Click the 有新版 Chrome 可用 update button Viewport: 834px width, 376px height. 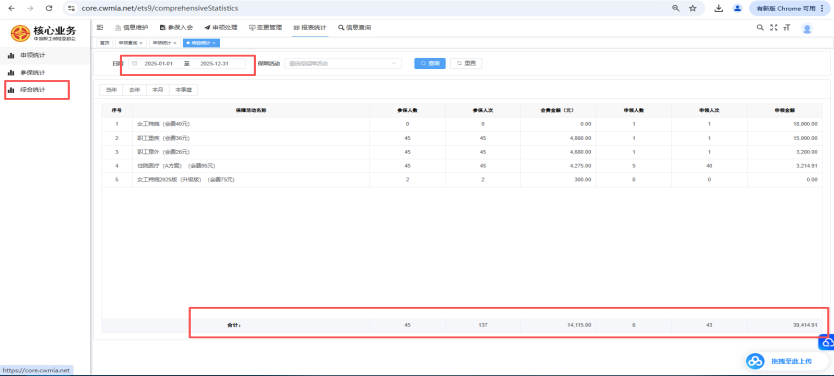point(786,9)
